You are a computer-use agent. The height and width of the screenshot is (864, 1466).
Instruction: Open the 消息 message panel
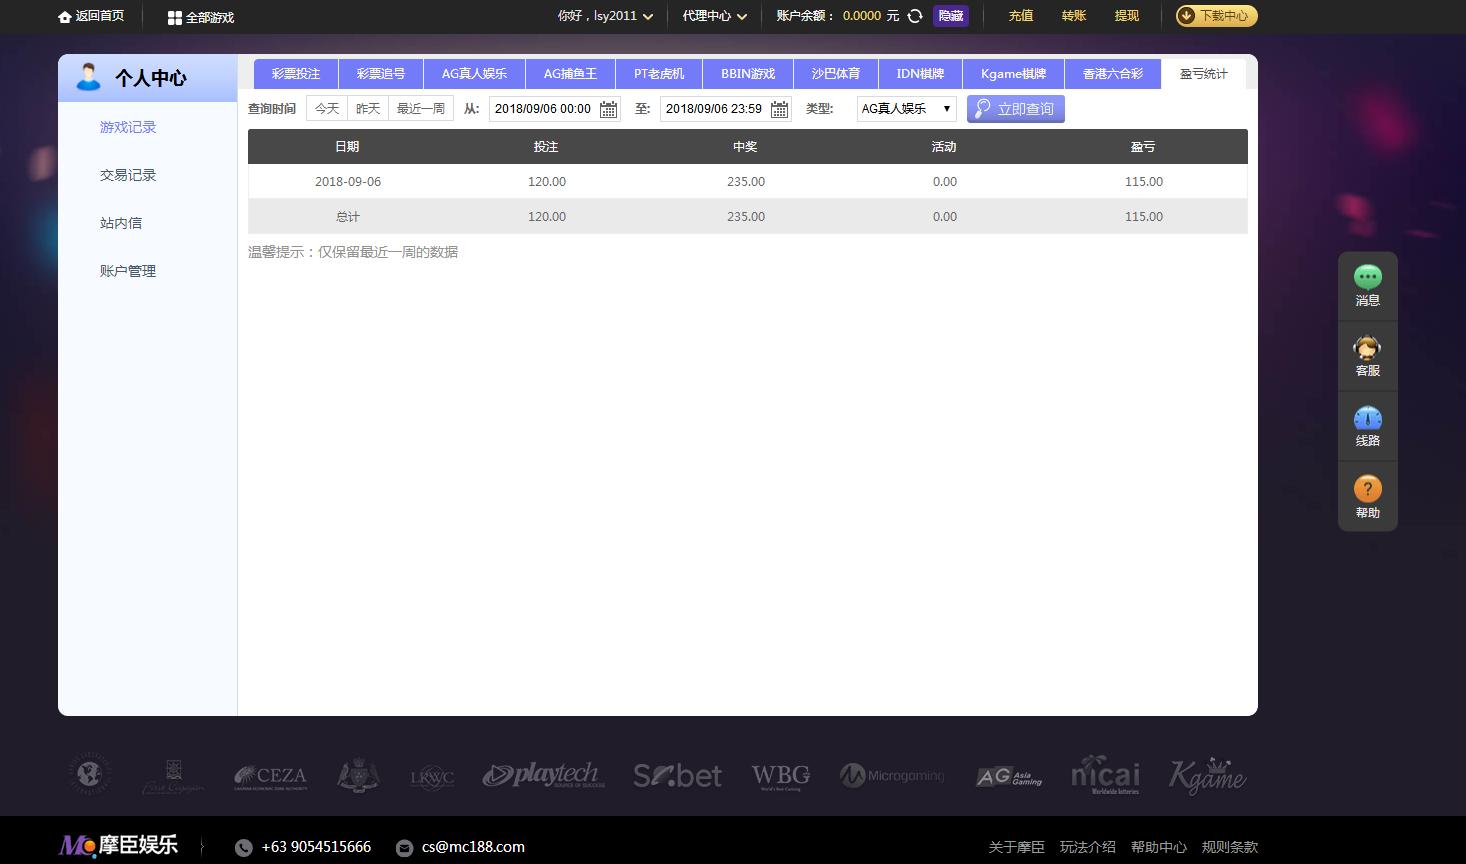1367,285
